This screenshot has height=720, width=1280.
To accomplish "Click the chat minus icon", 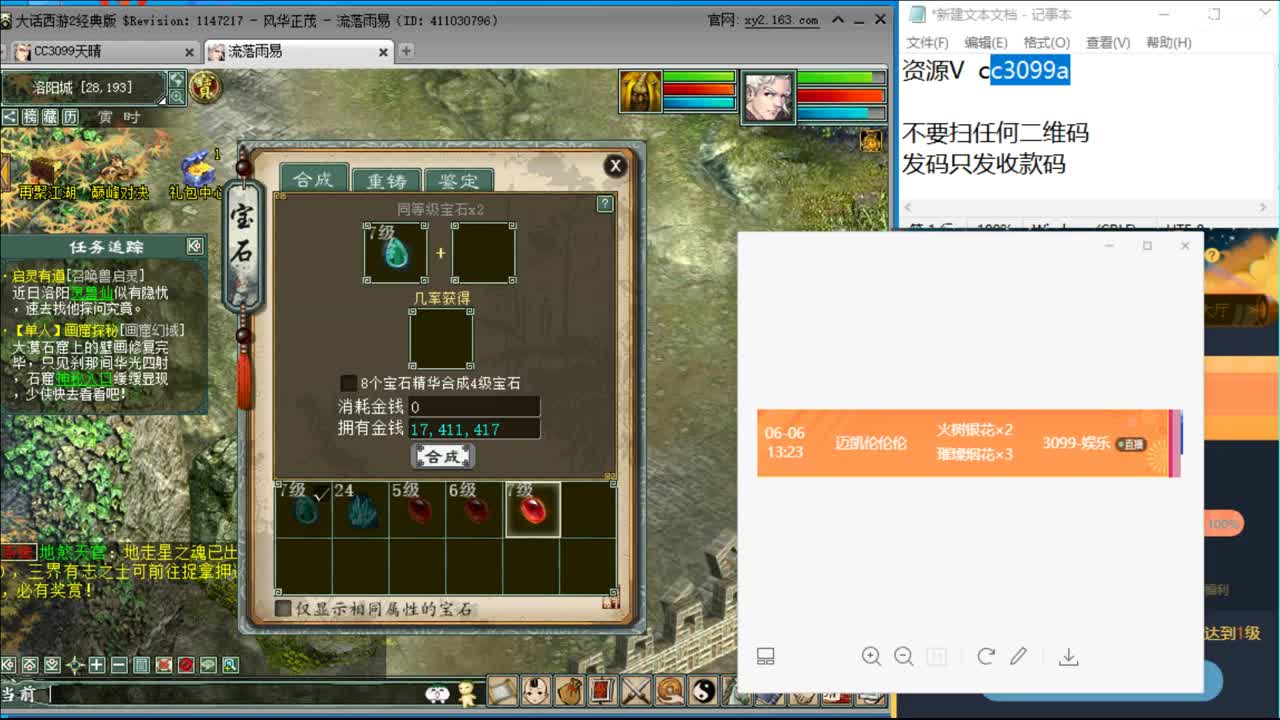I will pyautogui.click(x=119, y=665).
